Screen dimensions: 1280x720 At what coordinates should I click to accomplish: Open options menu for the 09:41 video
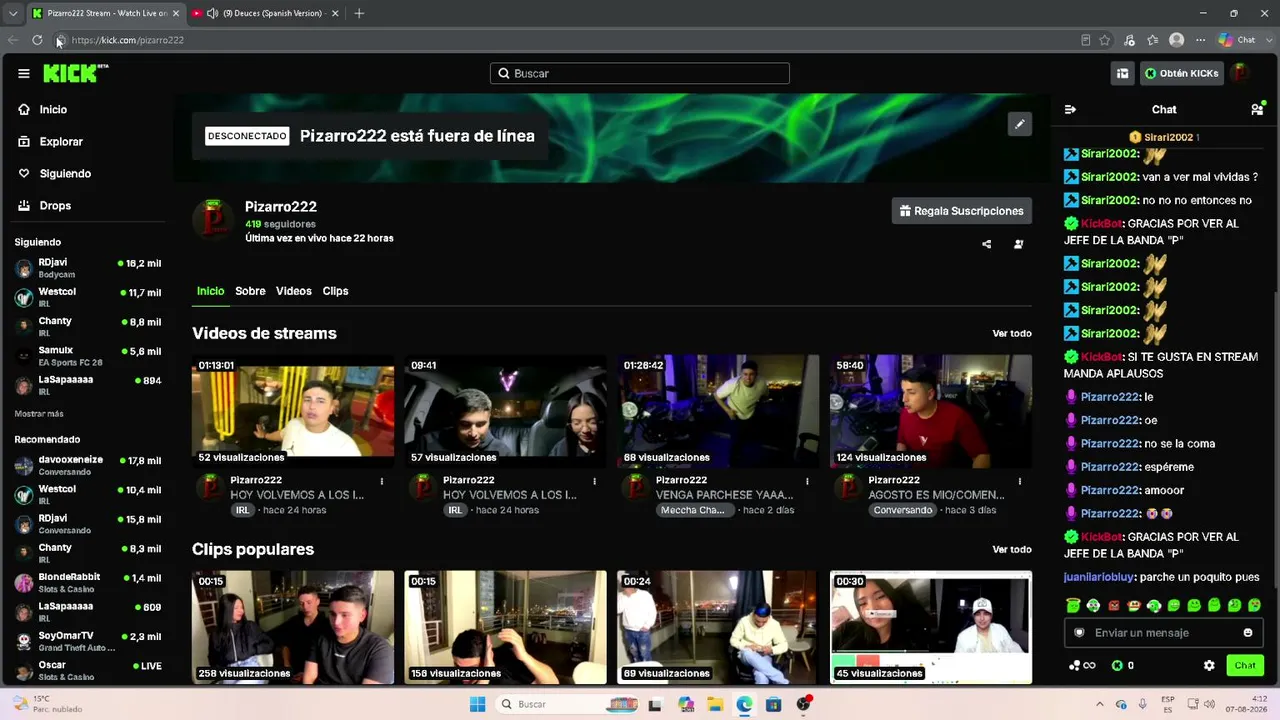coord(594,481)
